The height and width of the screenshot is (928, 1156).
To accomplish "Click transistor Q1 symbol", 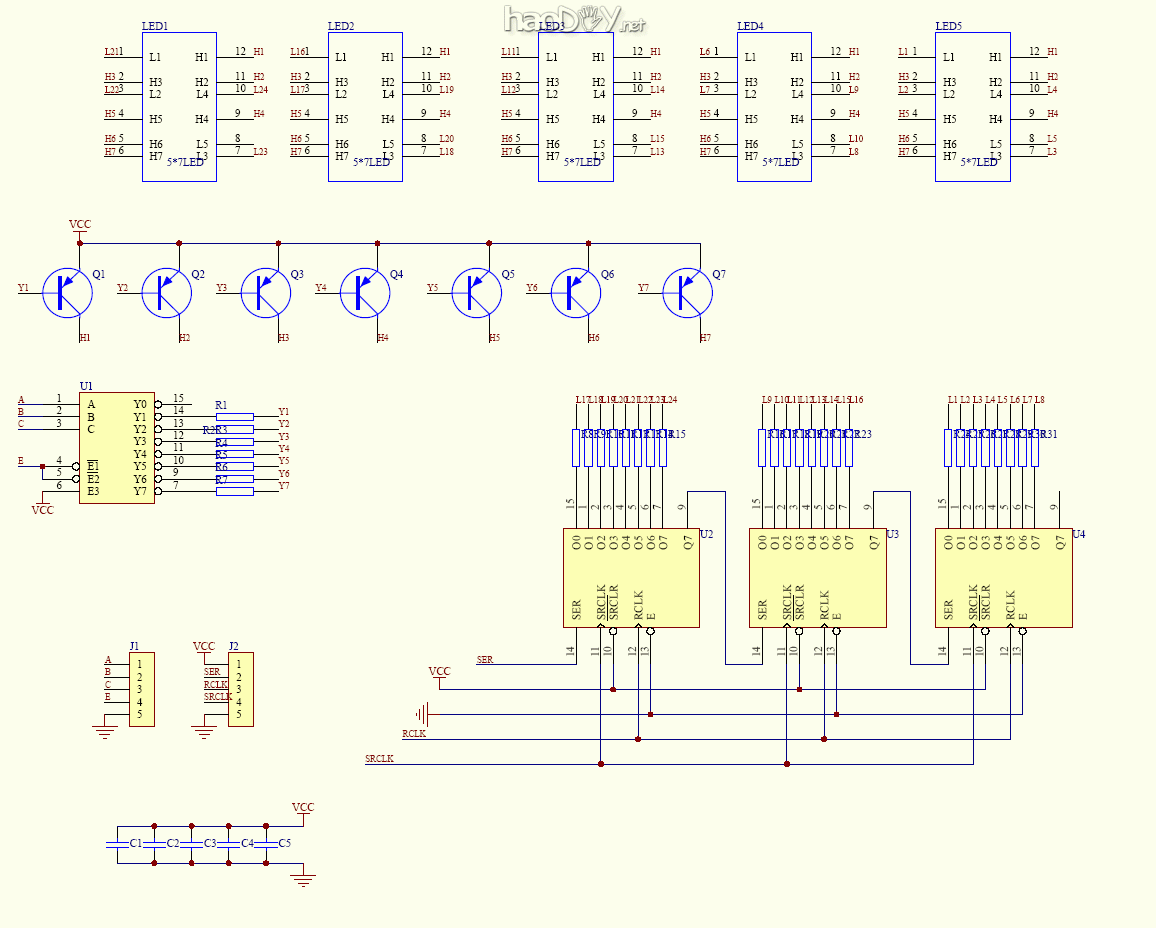I will [68, 292].
